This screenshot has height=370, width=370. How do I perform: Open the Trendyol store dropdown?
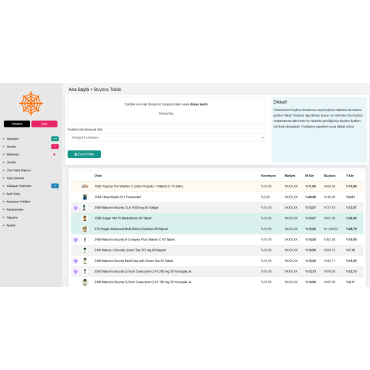click(x=166, y=137)
